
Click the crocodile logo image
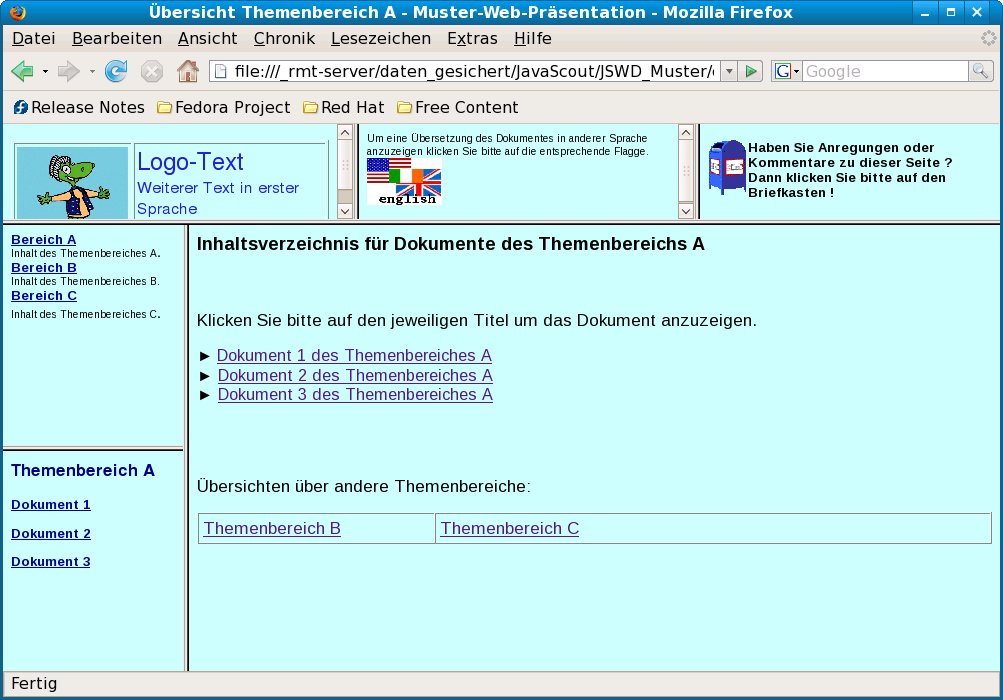pyautogui.click(x=72, y=183)
